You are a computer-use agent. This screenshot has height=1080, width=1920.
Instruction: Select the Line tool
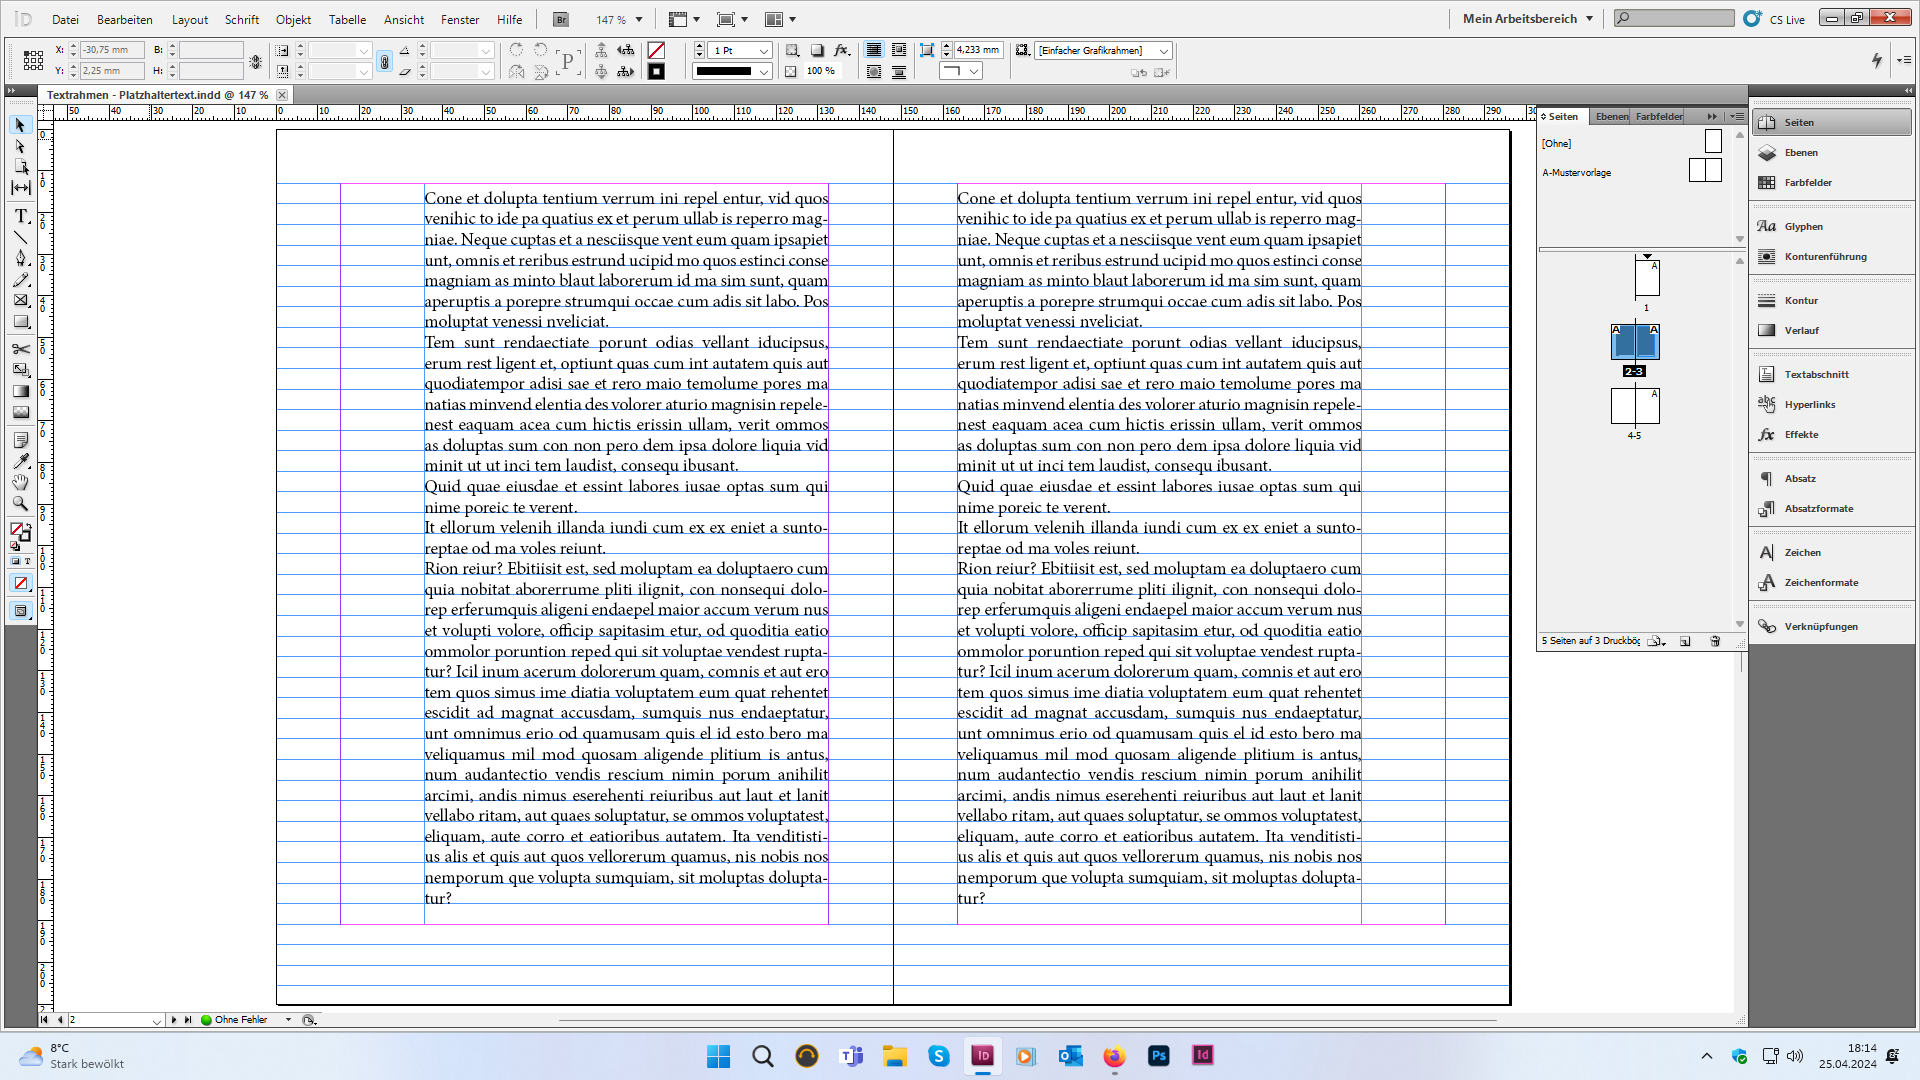20,237
